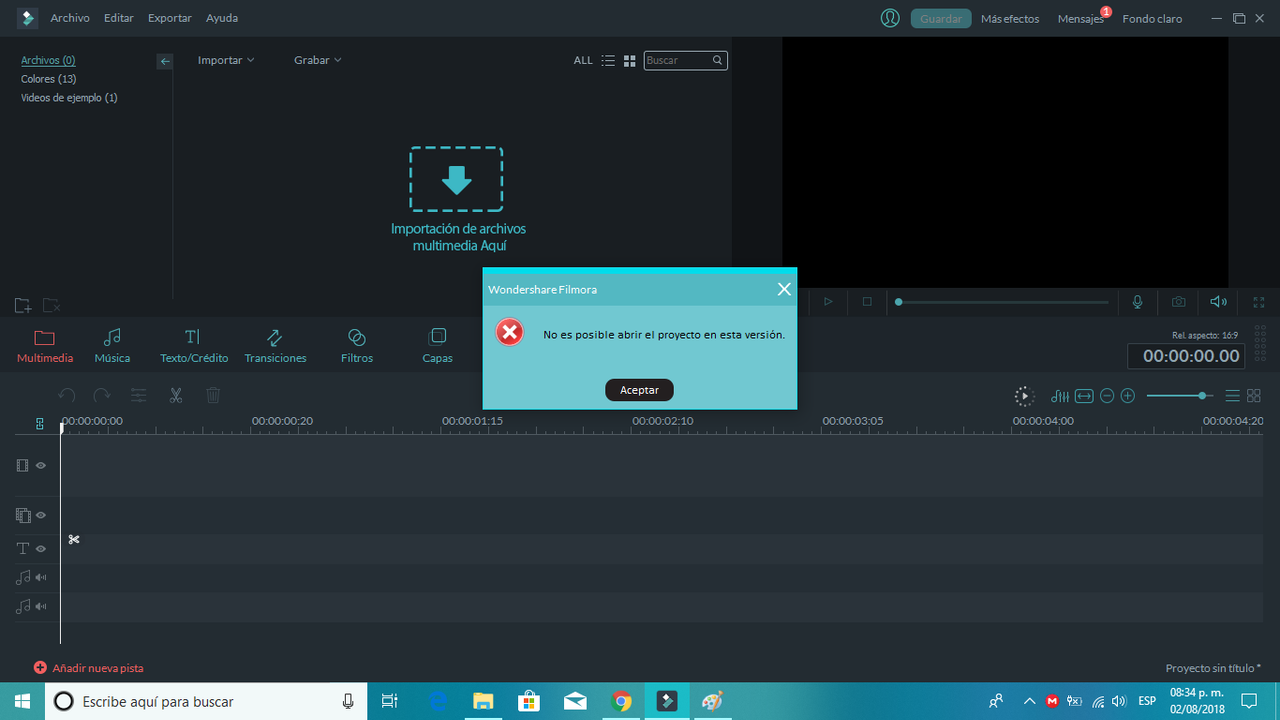Screen dimensions: 1280x720
Task: Close the Wondershare Filmora dialog
Action: point(784,289)
